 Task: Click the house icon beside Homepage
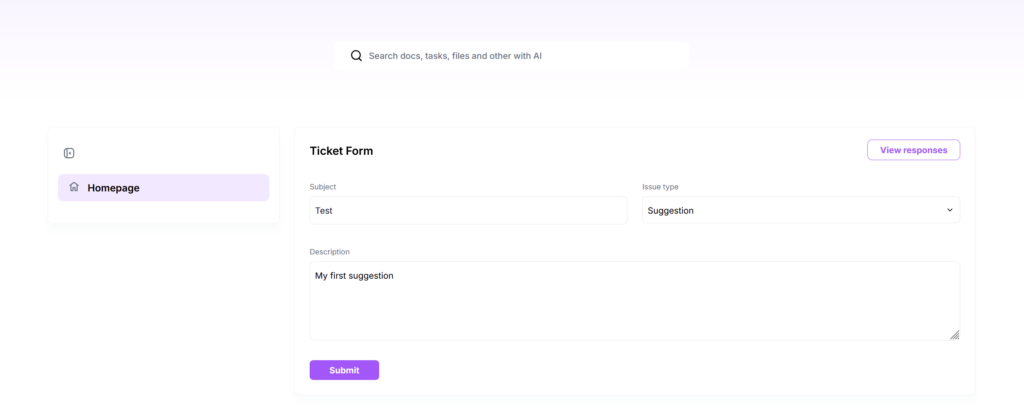pos(74,187)
